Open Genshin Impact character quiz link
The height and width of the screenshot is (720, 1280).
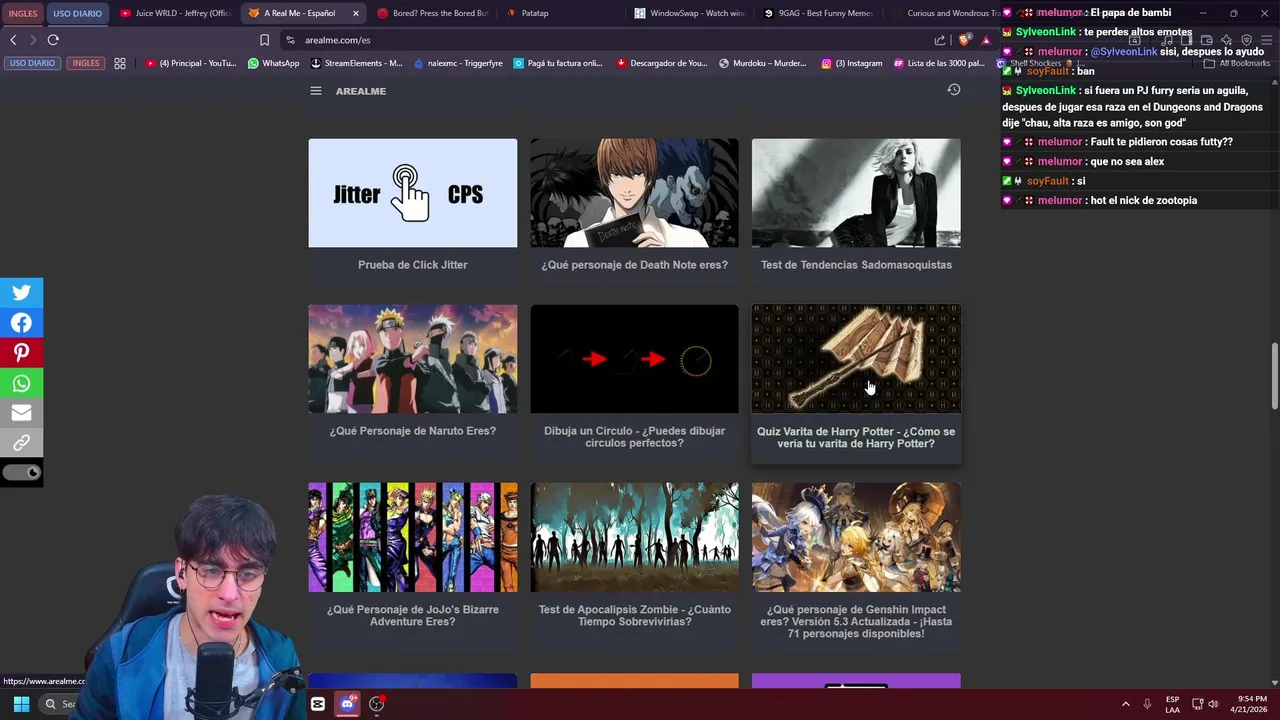[856, 622]
